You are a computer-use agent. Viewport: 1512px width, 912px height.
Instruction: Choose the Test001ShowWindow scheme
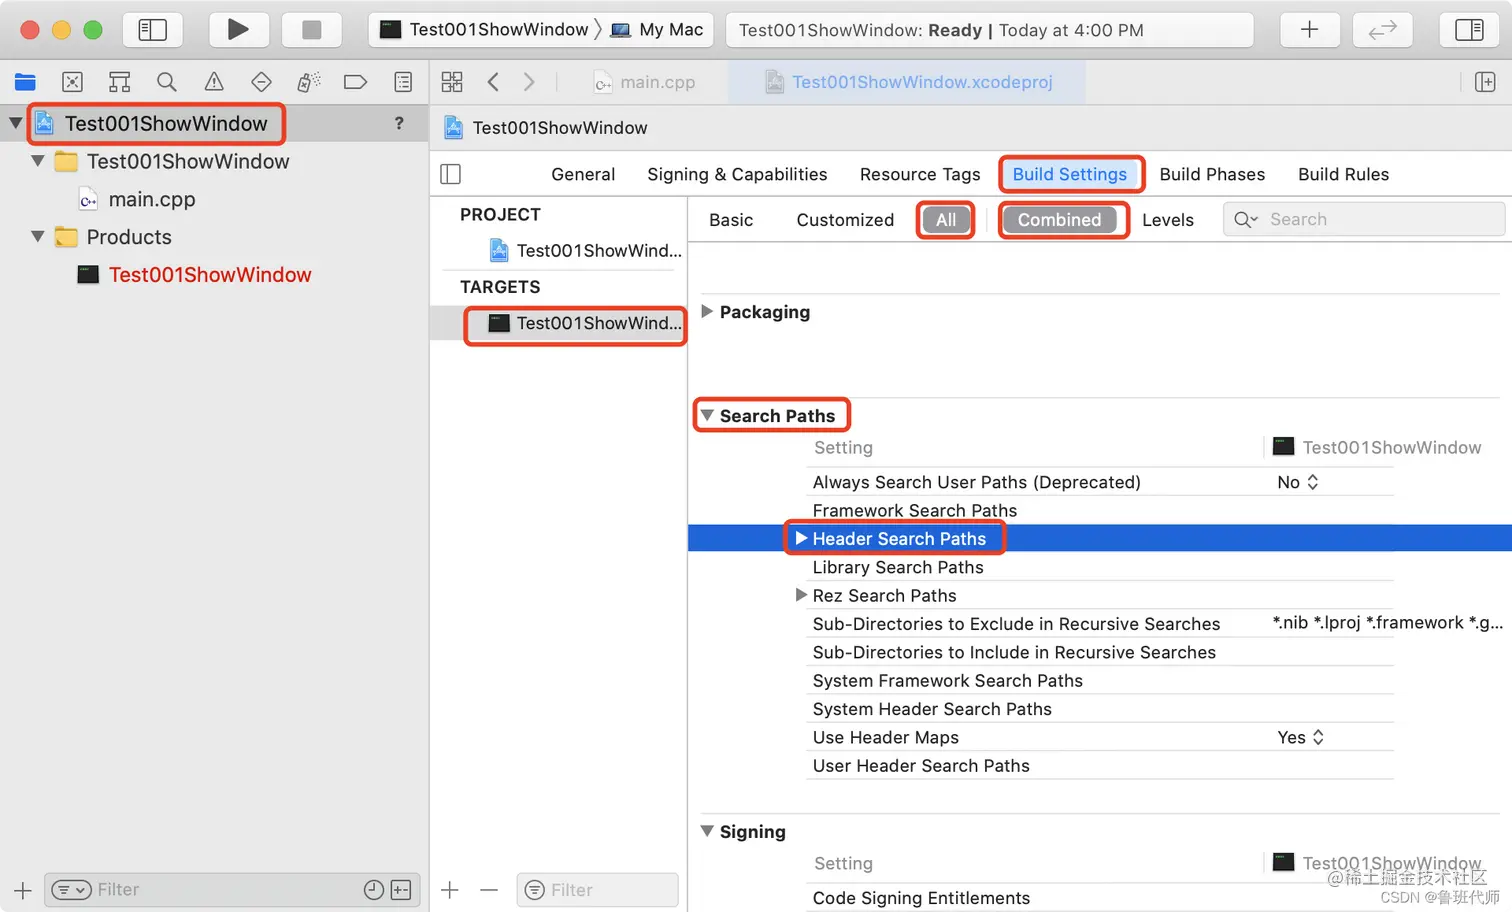(x=486, y=30)
